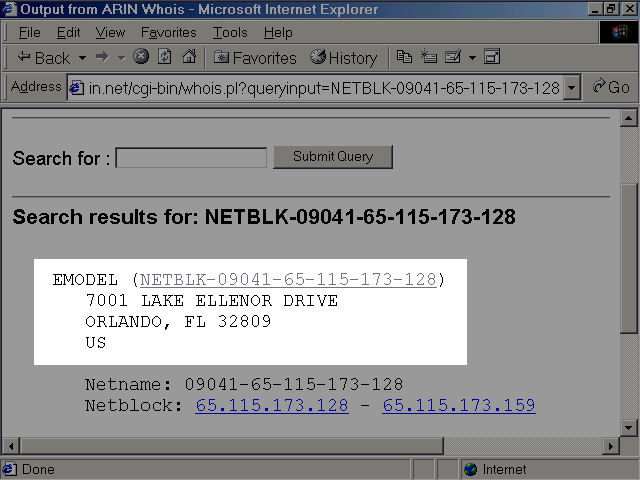This screenshot has width=640, height=480.
Task: Expand the Edit button dropdown arrow
Action: pyautogui.click(x=472, y=58)
